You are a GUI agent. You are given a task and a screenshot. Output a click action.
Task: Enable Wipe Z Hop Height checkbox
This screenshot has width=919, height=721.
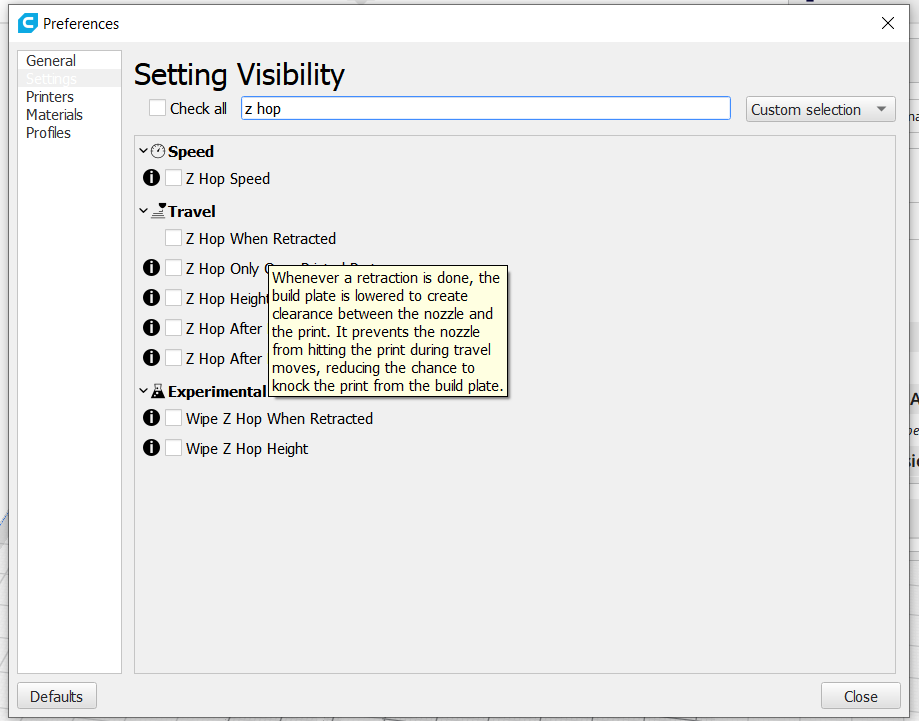(174, 448)
